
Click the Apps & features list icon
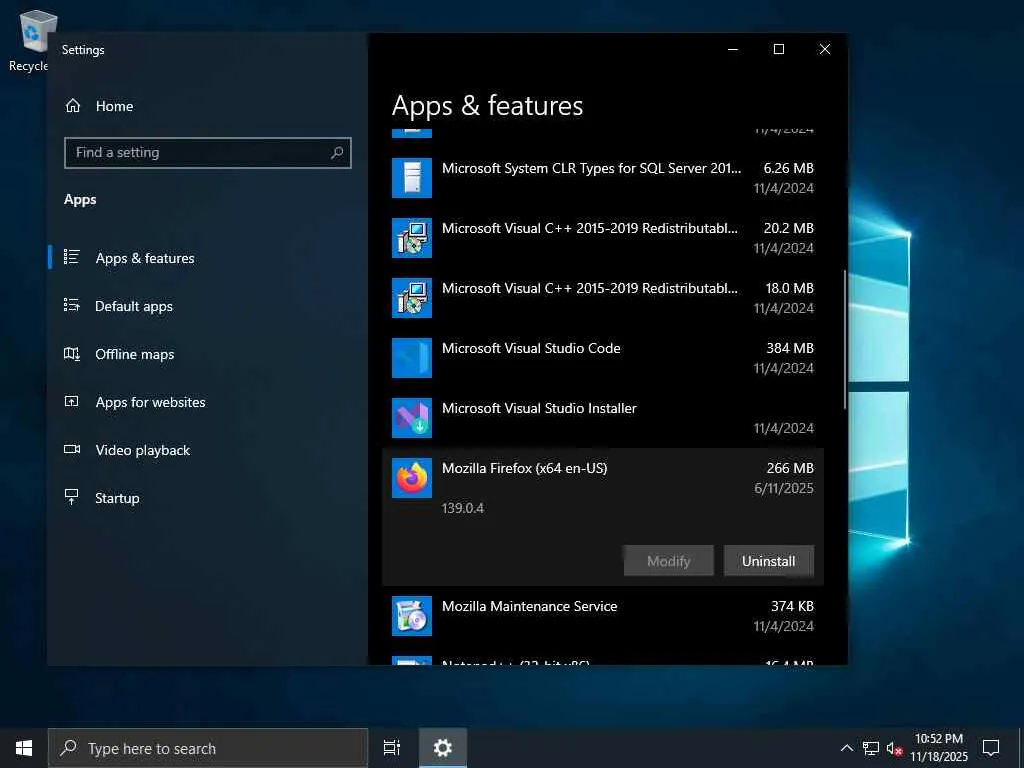coord(72,257)
